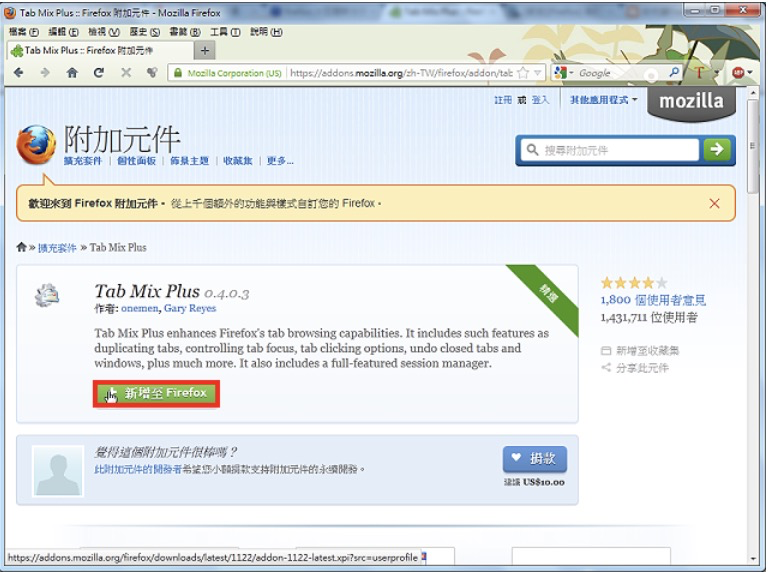Image resolution: width=770 pixels, height=572 pixels.
Task: Open the 歷史 (S) menu
Action: tap(144, 32)
